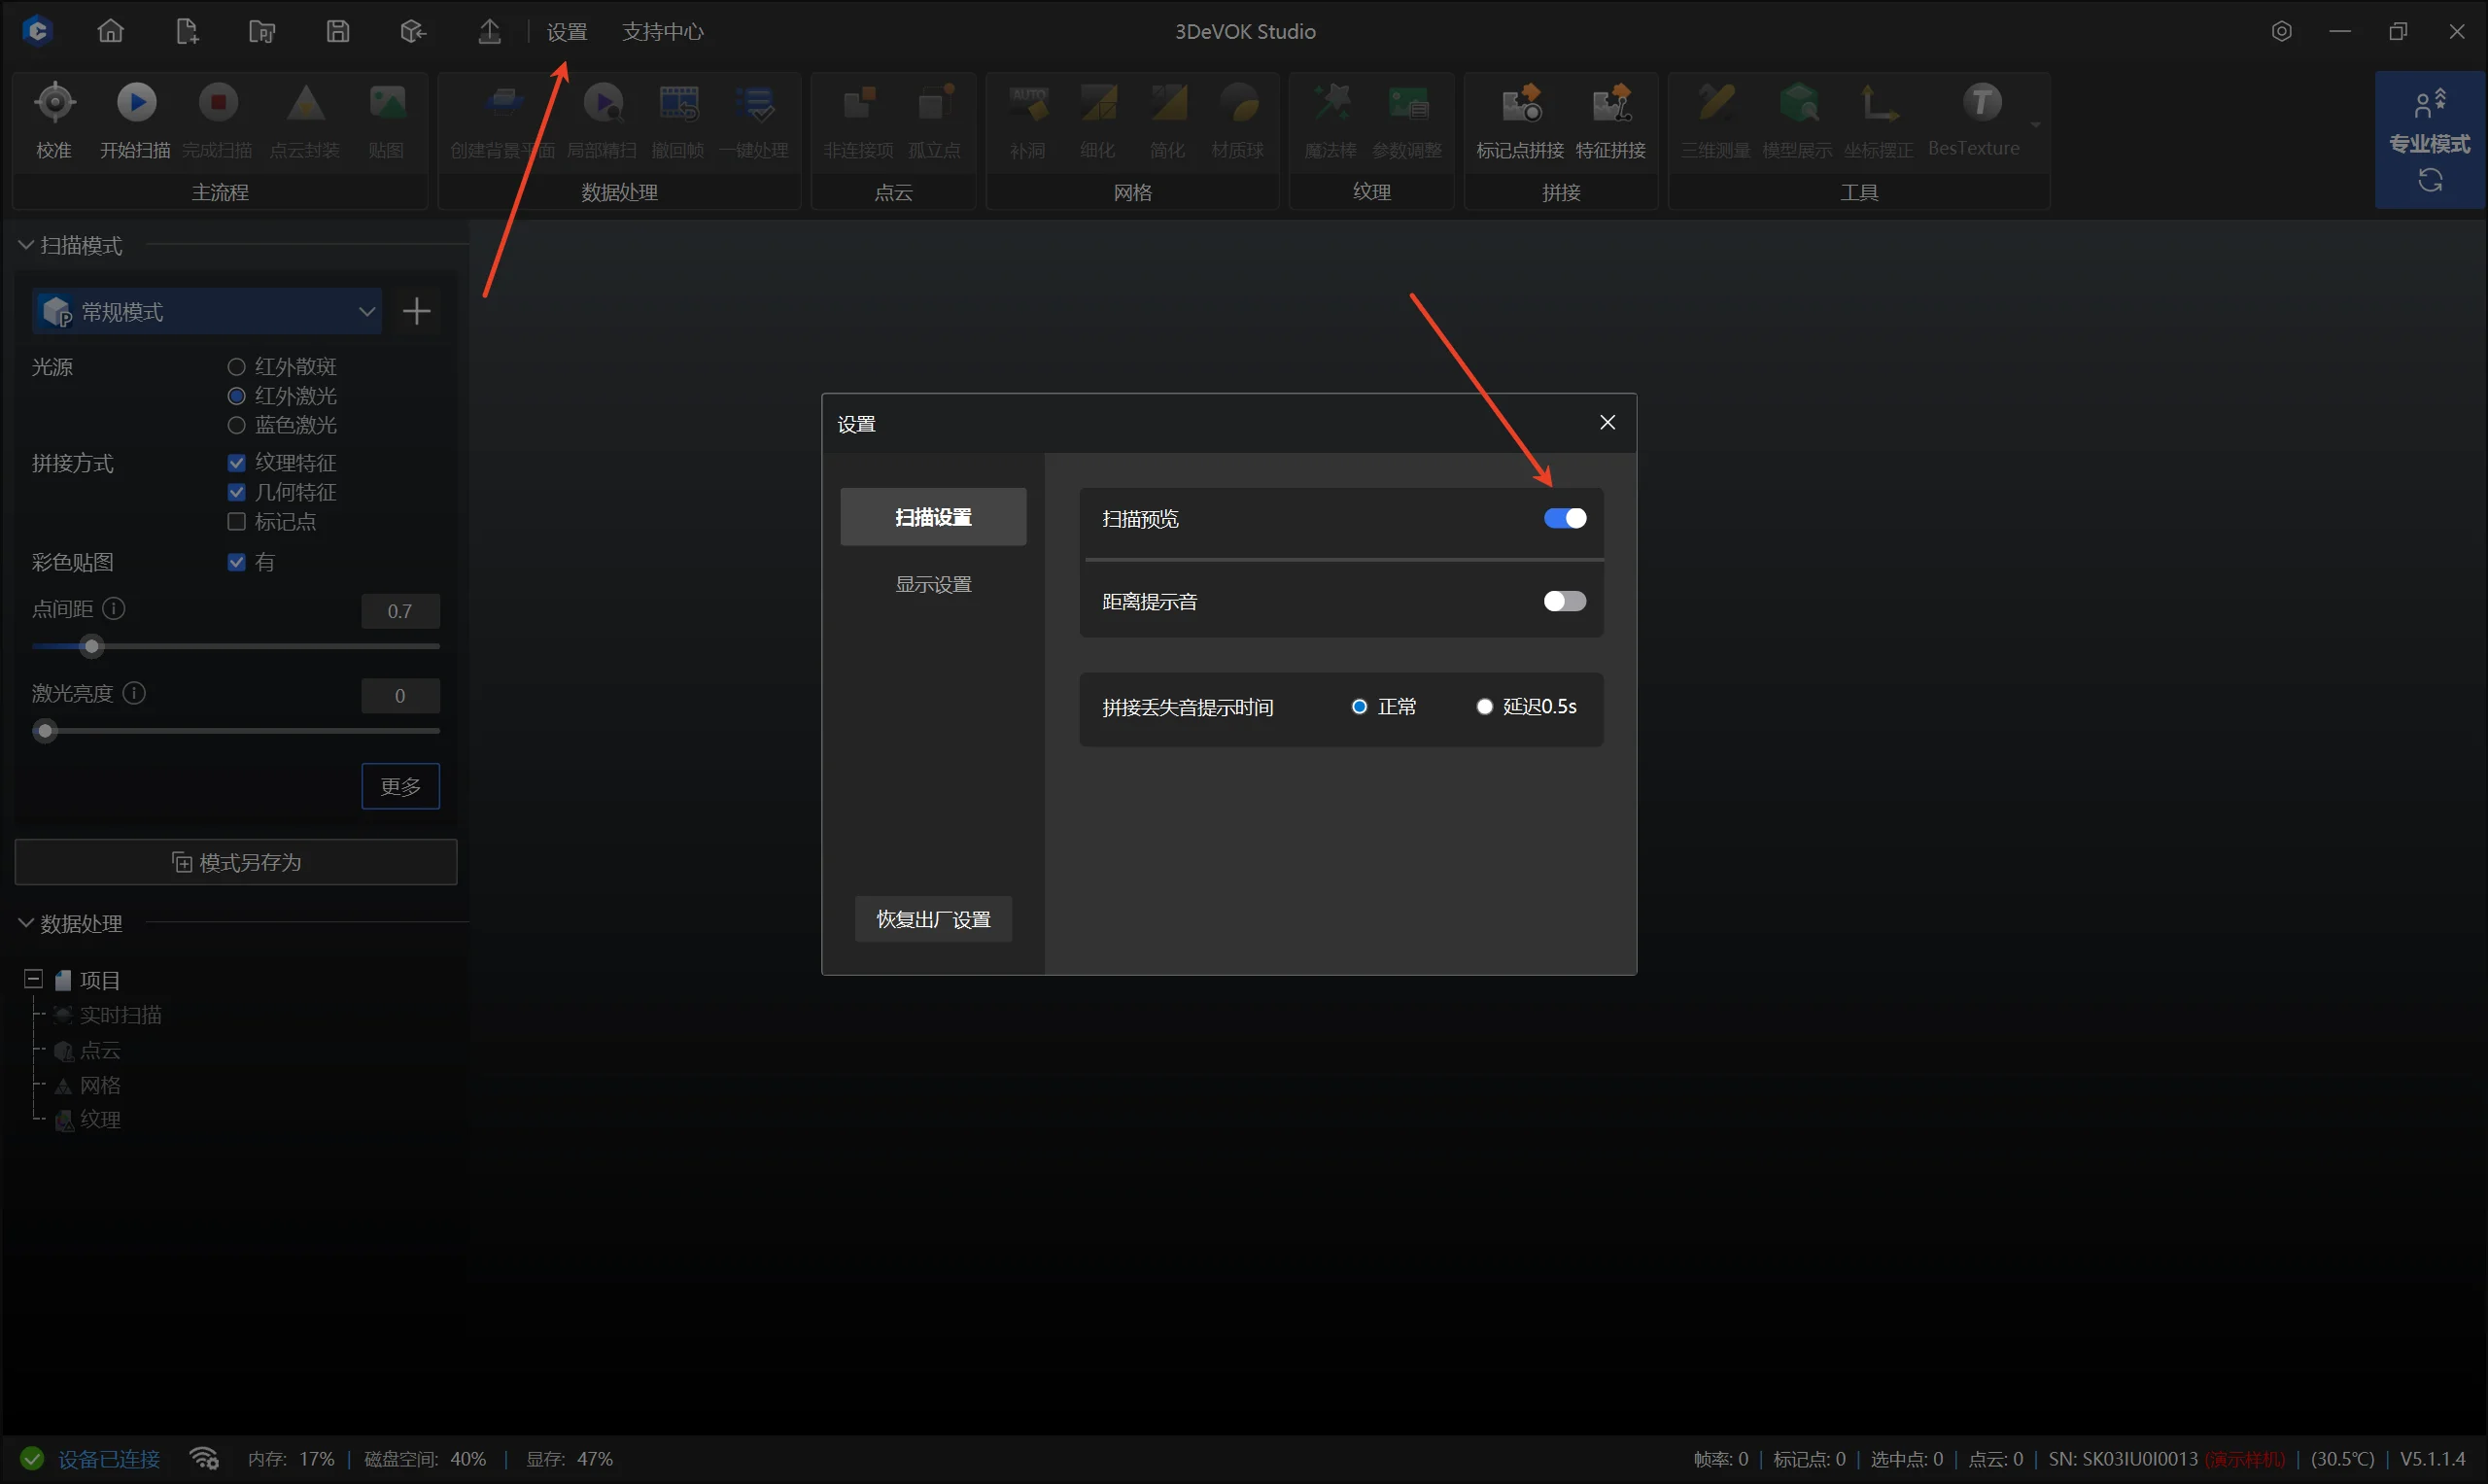Open the 支持中心 menu
Image resolution: width=2488 pixels, height=1484 pixels.
tap(662, 32)
